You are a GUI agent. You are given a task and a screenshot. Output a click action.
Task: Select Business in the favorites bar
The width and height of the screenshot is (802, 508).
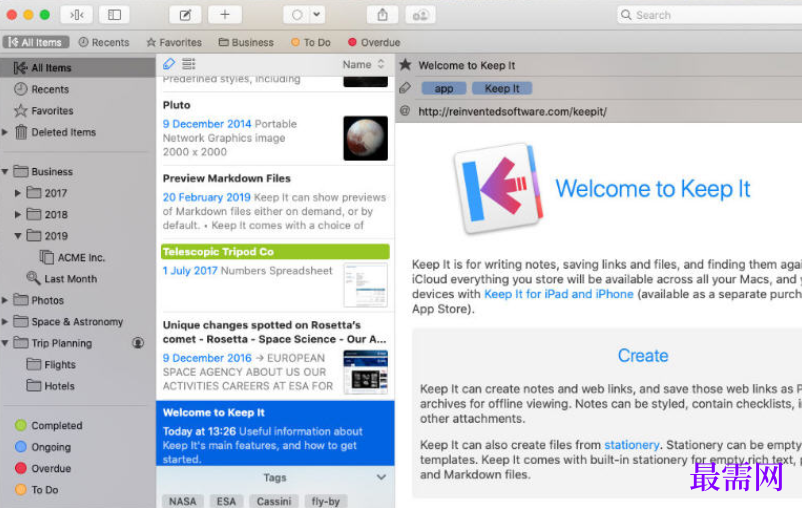click(x=246, y=42)
